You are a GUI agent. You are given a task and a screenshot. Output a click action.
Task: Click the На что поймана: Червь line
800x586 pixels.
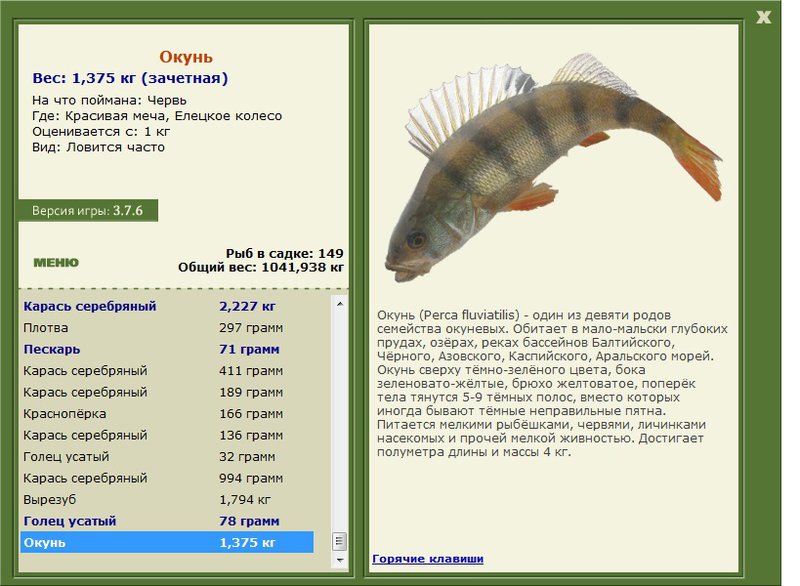109,100
